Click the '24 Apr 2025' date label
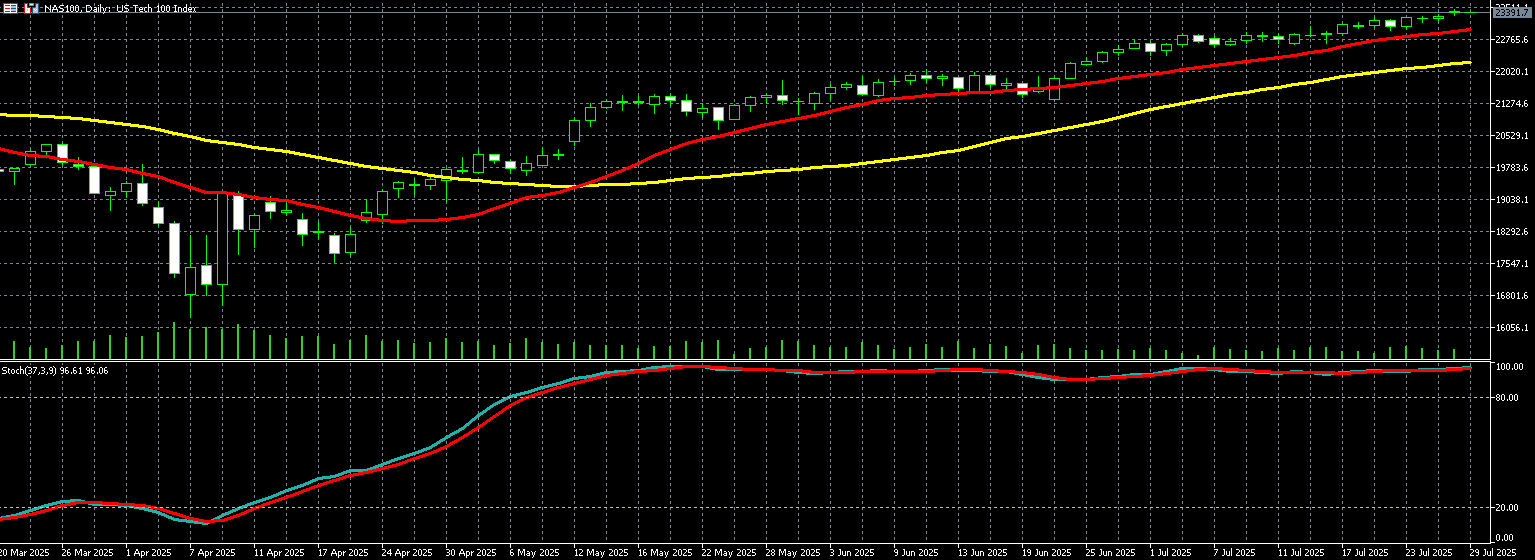Image resolution: width=1535 pixels, height=560 pixels. click(x=407, y=552)
